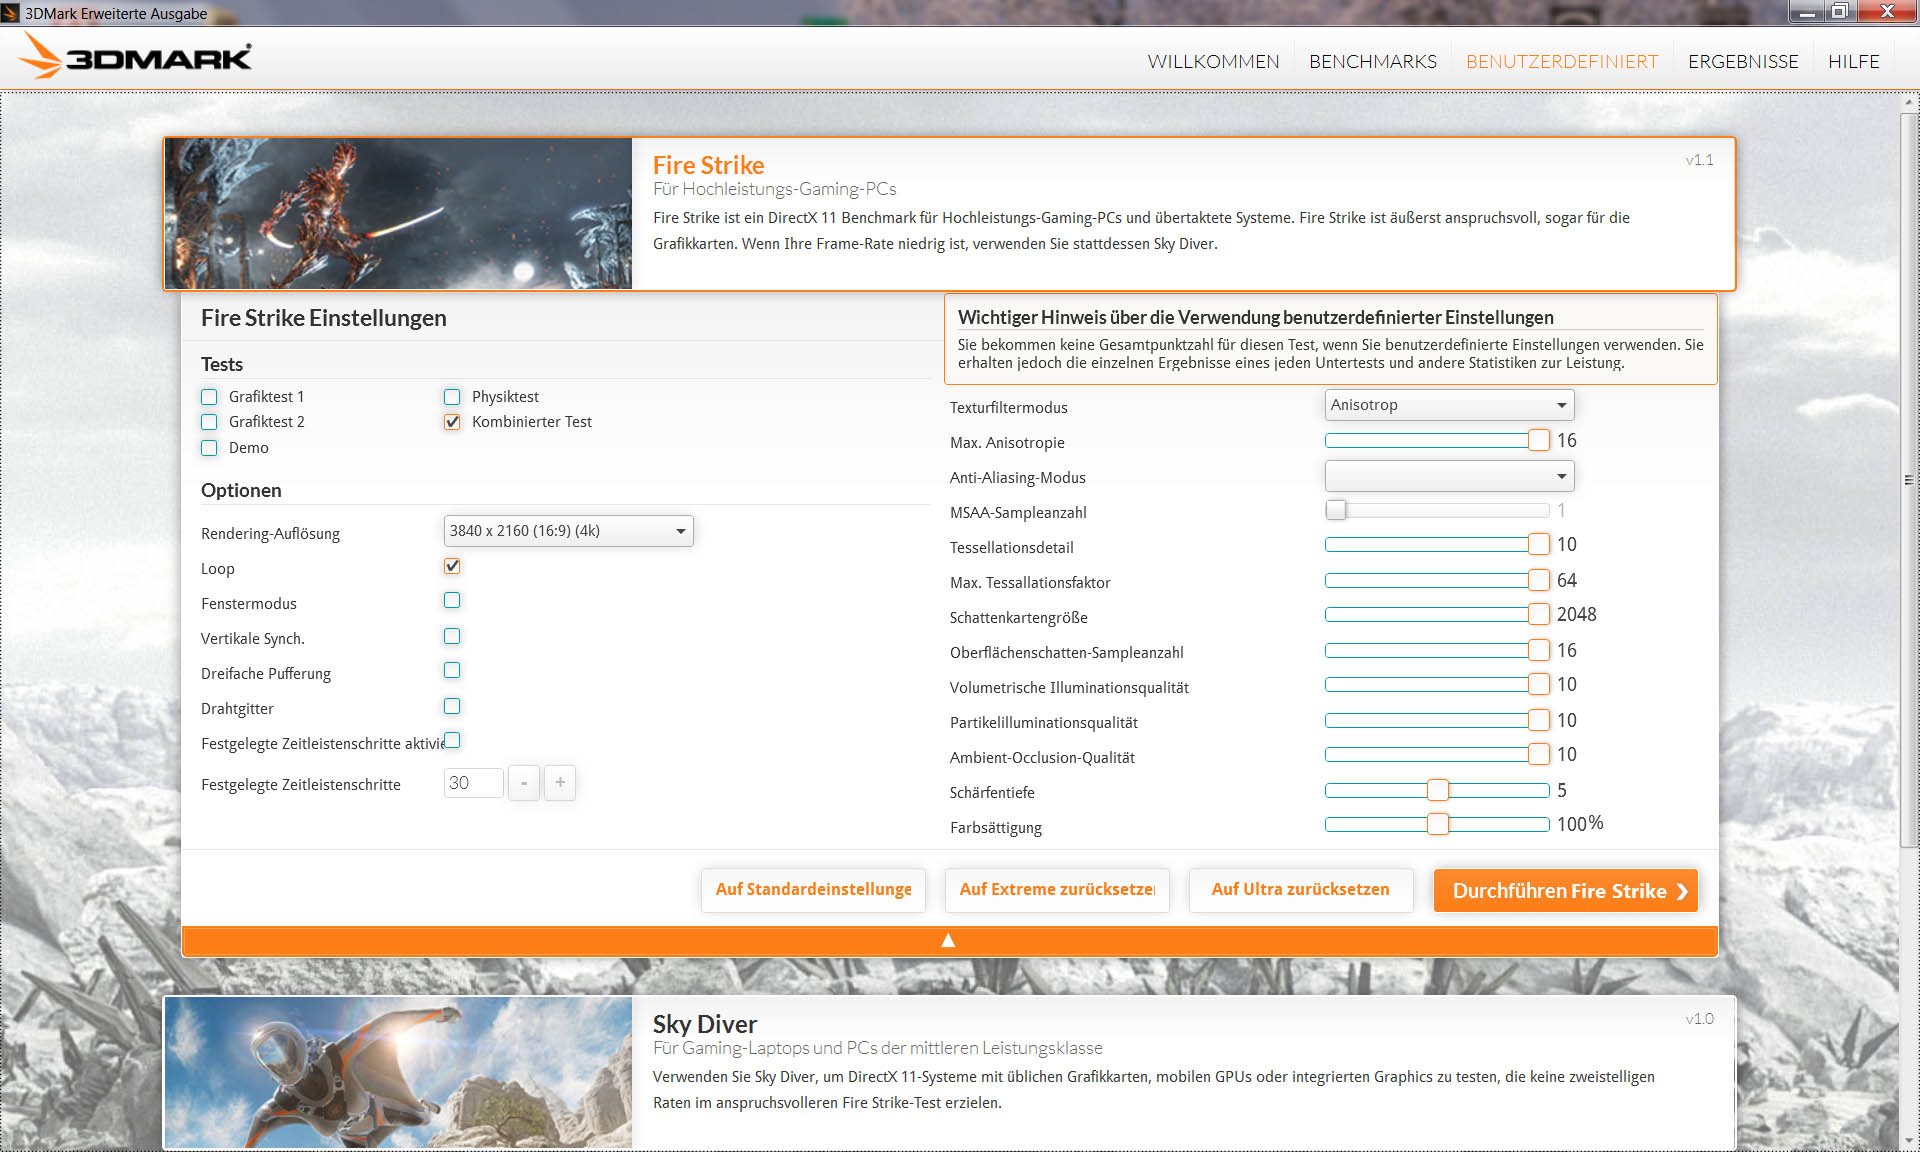Image resolution: width=1920 pixels, height=1152 pixels.
Task: Click the Sky Diver benchmark thumbnail
Action: [398, 1072]
